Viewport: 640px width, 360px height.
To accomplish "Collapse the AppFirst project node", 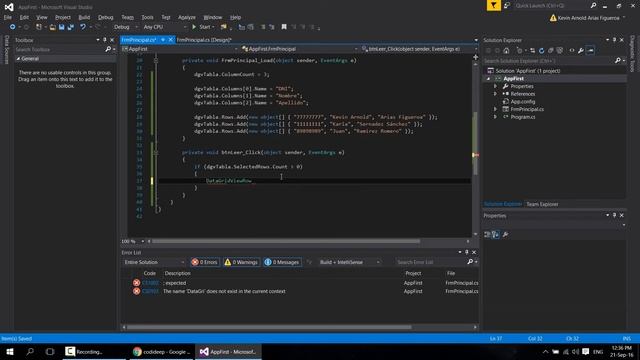I will coord(489,78).
